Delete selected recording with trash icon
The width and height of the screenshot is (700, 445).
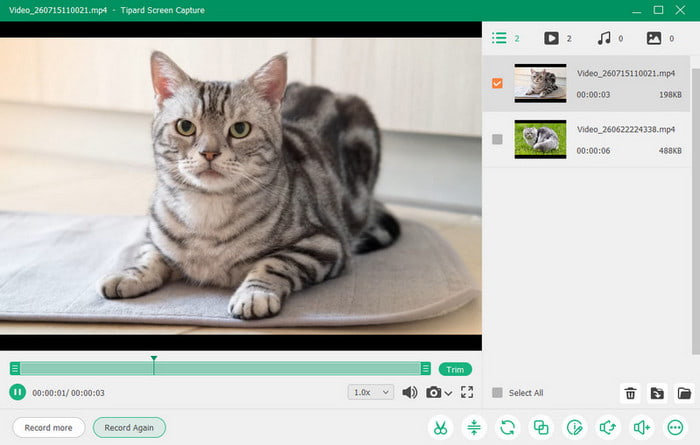coord(630,393)
